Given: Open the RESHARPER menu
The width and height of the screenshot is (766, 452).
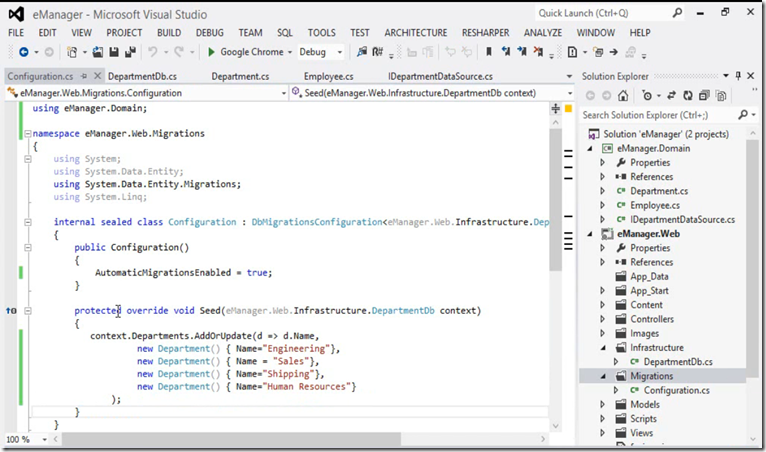Looking at the screenshot, I should click(x=486, y=33).
